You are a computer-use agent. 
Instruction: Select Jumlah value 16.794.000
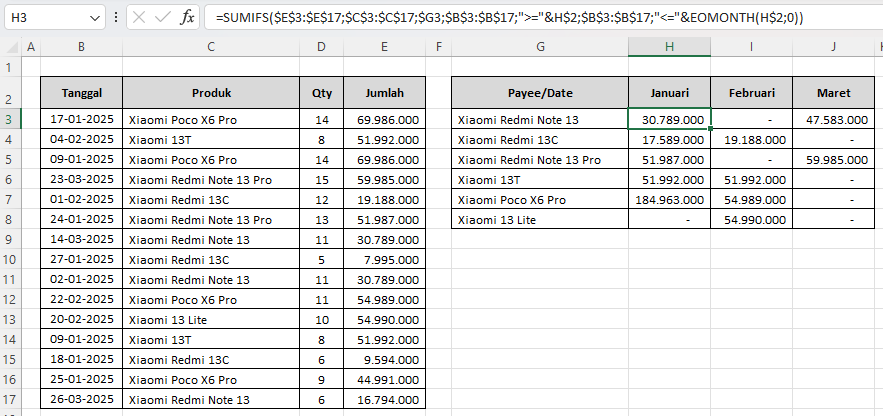(384, 400)
